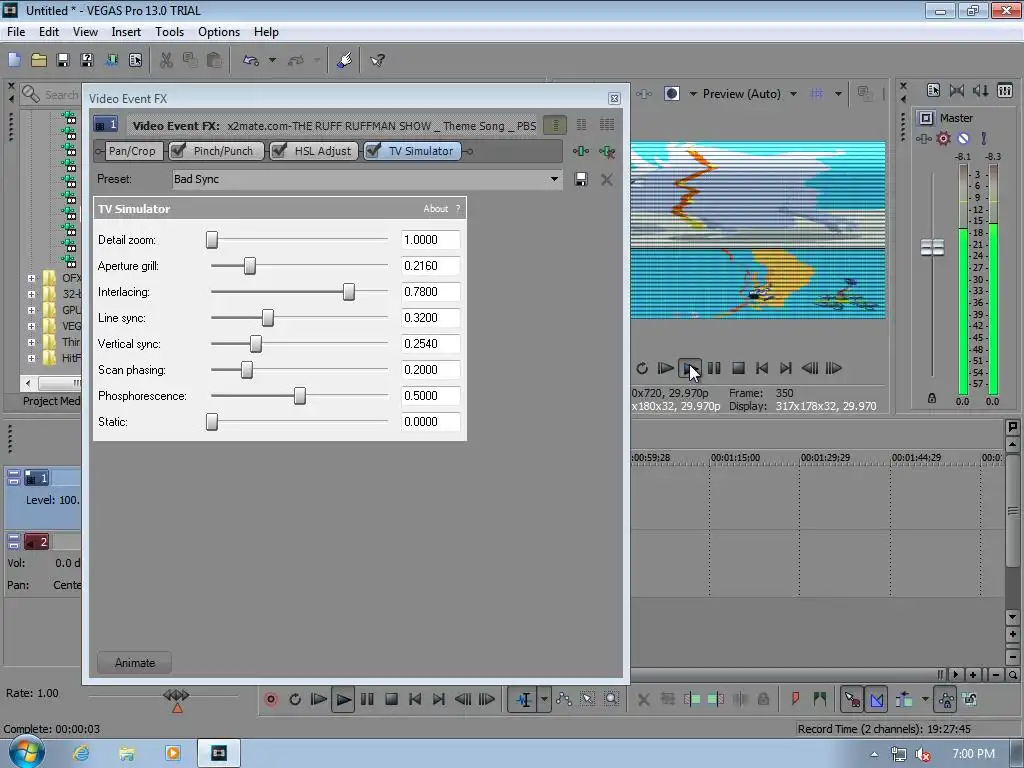Open the What's This help icon
Viewport: 1024px width, 768px height.
pos(377,60)
